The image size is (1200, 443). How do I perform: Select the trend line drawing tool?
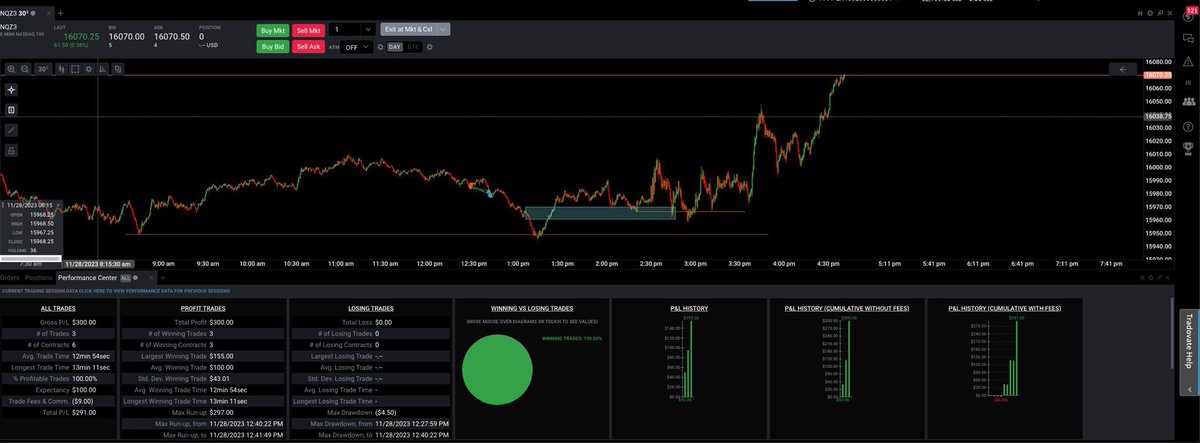(x=11, y=130)
